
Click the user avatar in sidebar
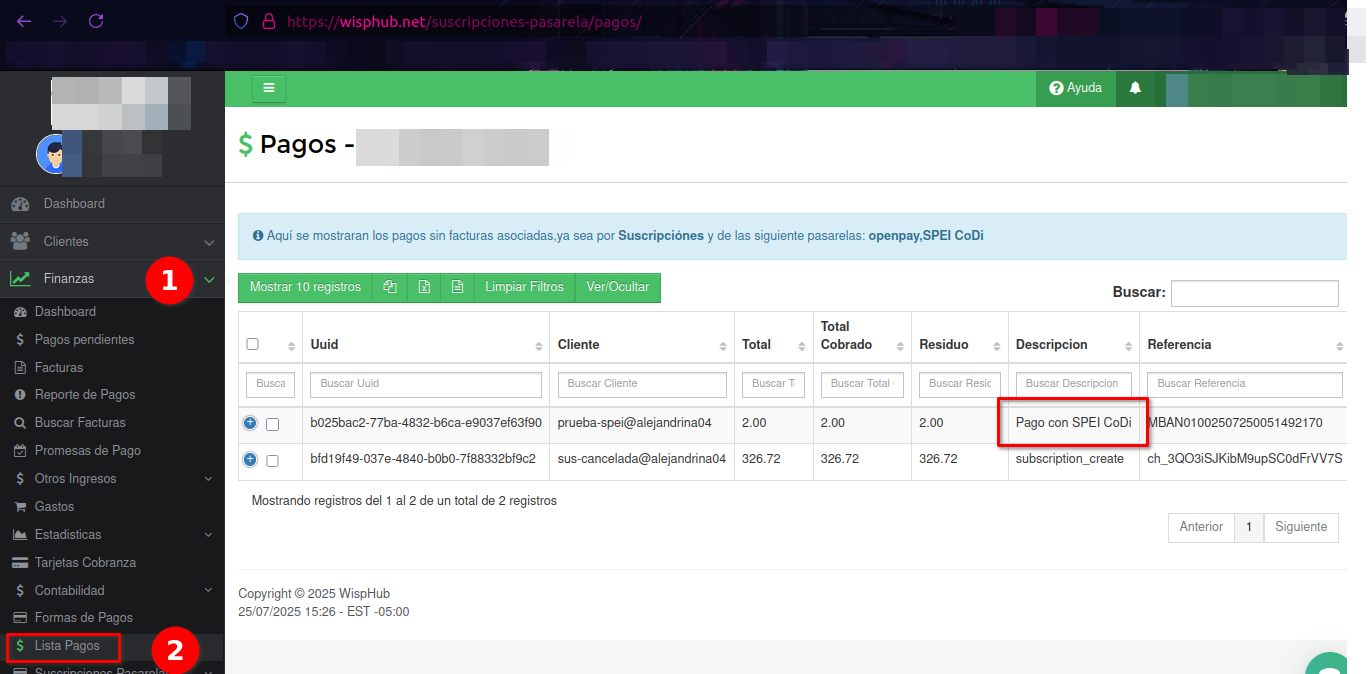[x=51, y=154]
